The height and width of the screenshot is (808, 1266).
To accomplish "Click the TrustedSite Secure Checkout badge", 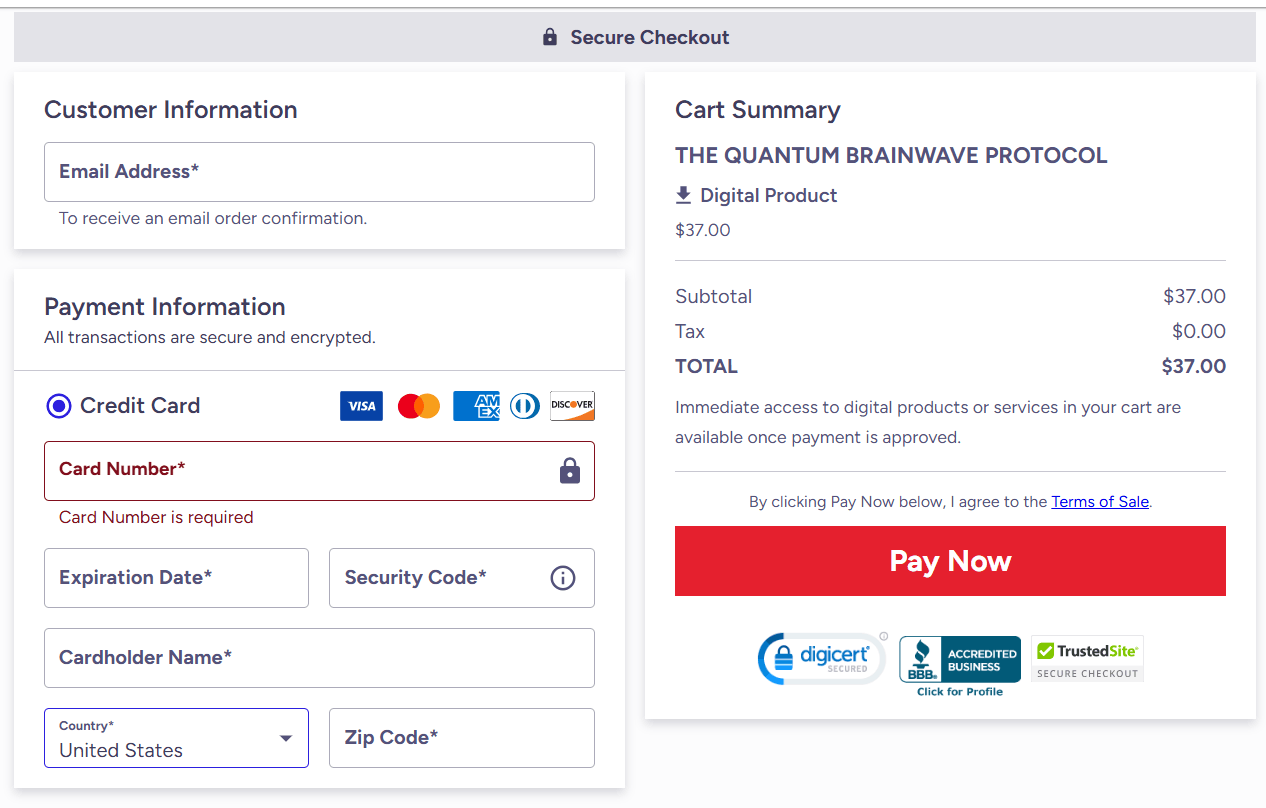I will (1087, 658).
